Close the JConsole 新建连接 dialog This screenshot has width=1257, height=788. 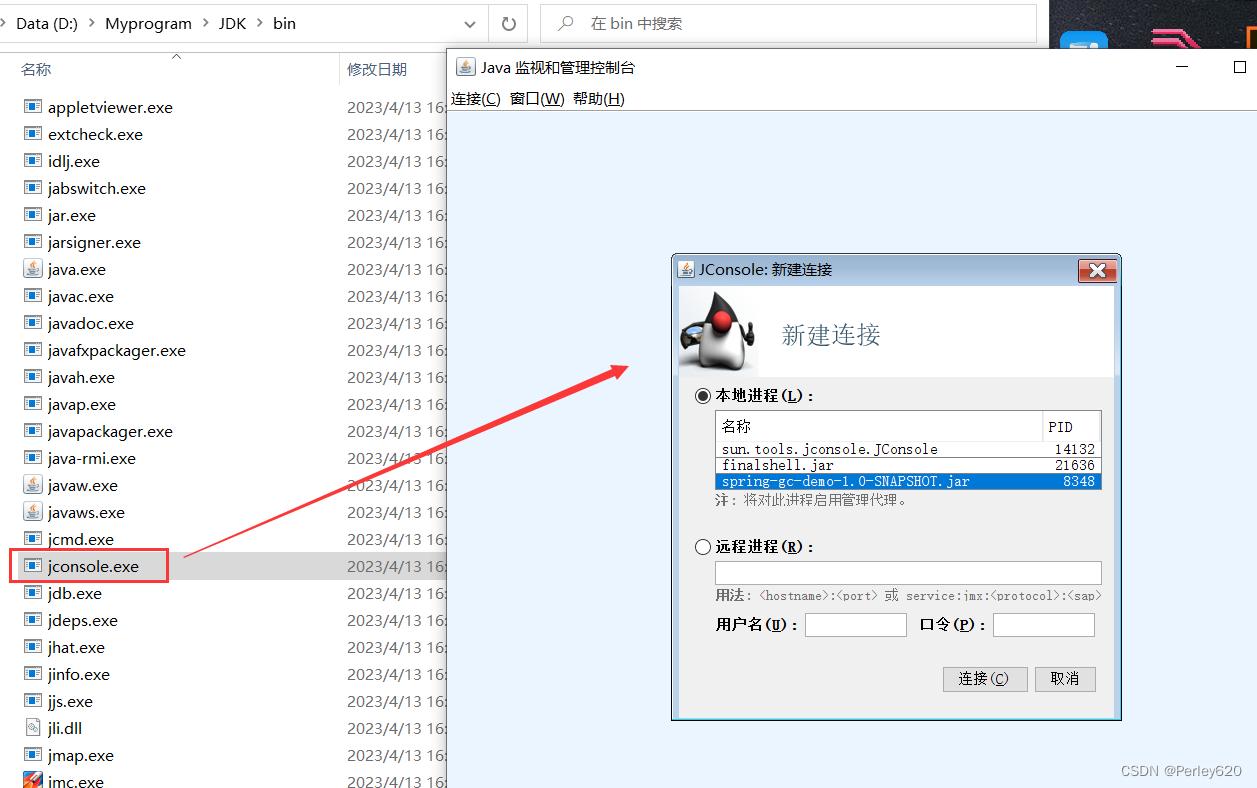click(1097, 270)
